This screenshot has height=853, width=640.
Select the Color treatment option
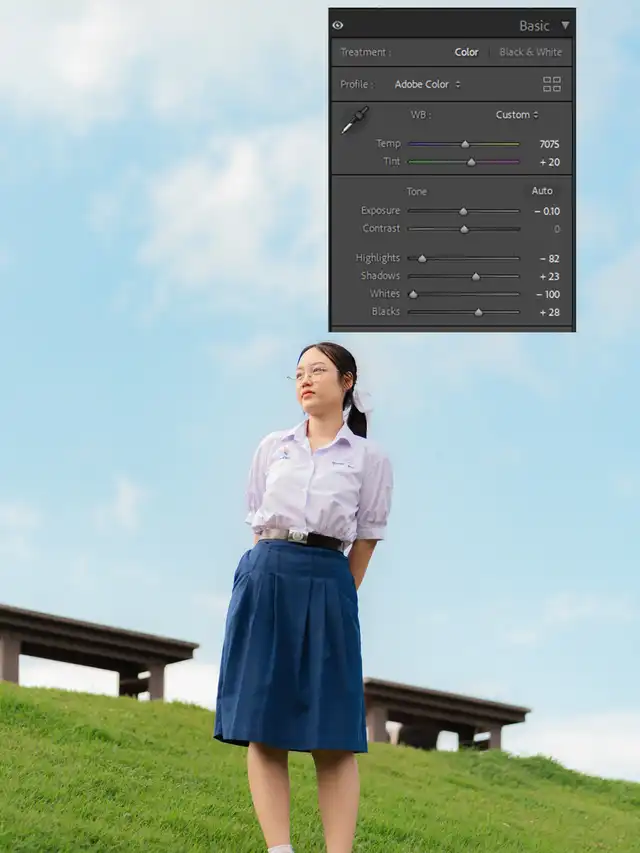(466, 52)
